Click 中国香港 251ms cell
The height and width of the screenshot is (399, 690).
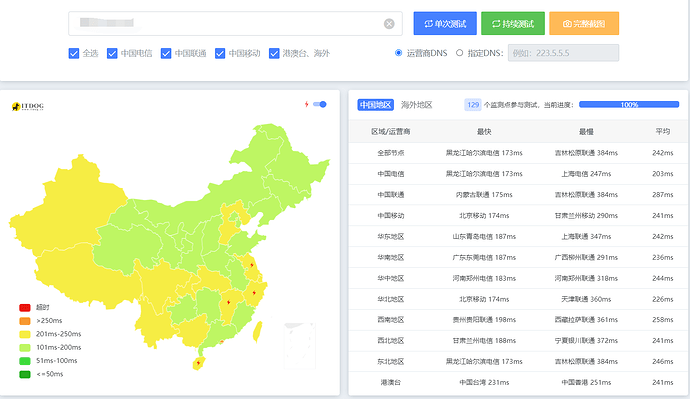(586, 382)
